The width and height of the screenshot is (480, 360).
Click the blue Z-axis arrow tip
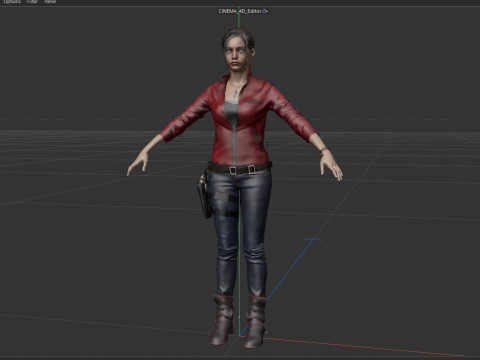(x=313, y=240)
